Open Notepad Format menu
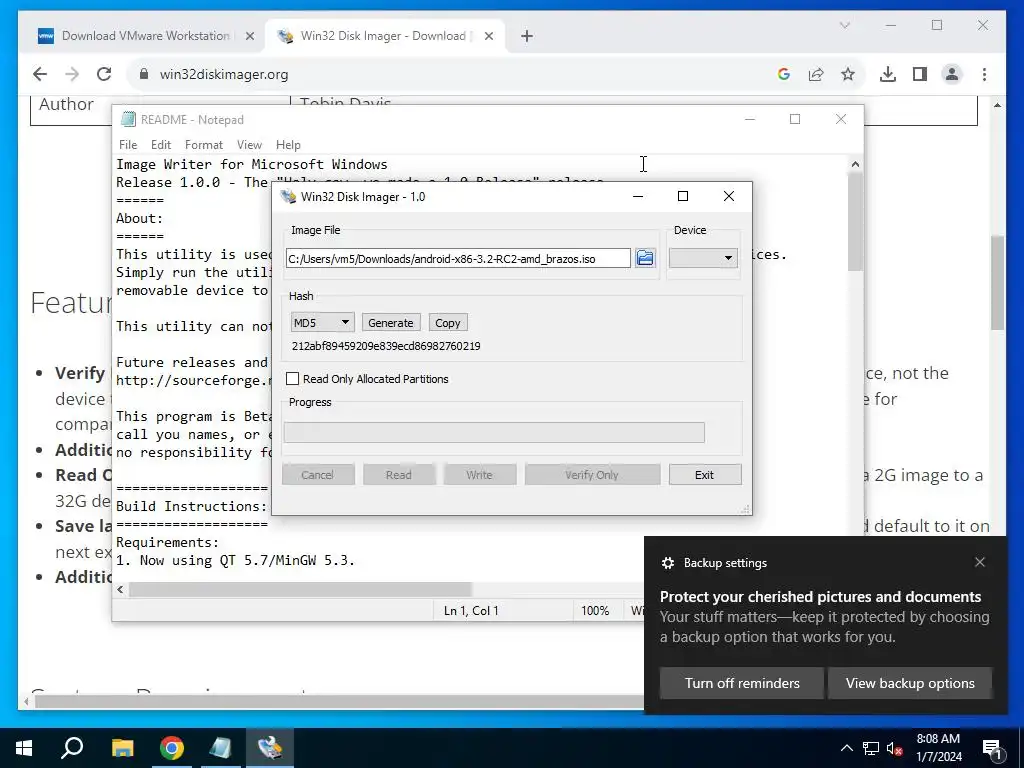This screenshot has height=768, width=1024. pyautogui.click(x=204, y=144)
